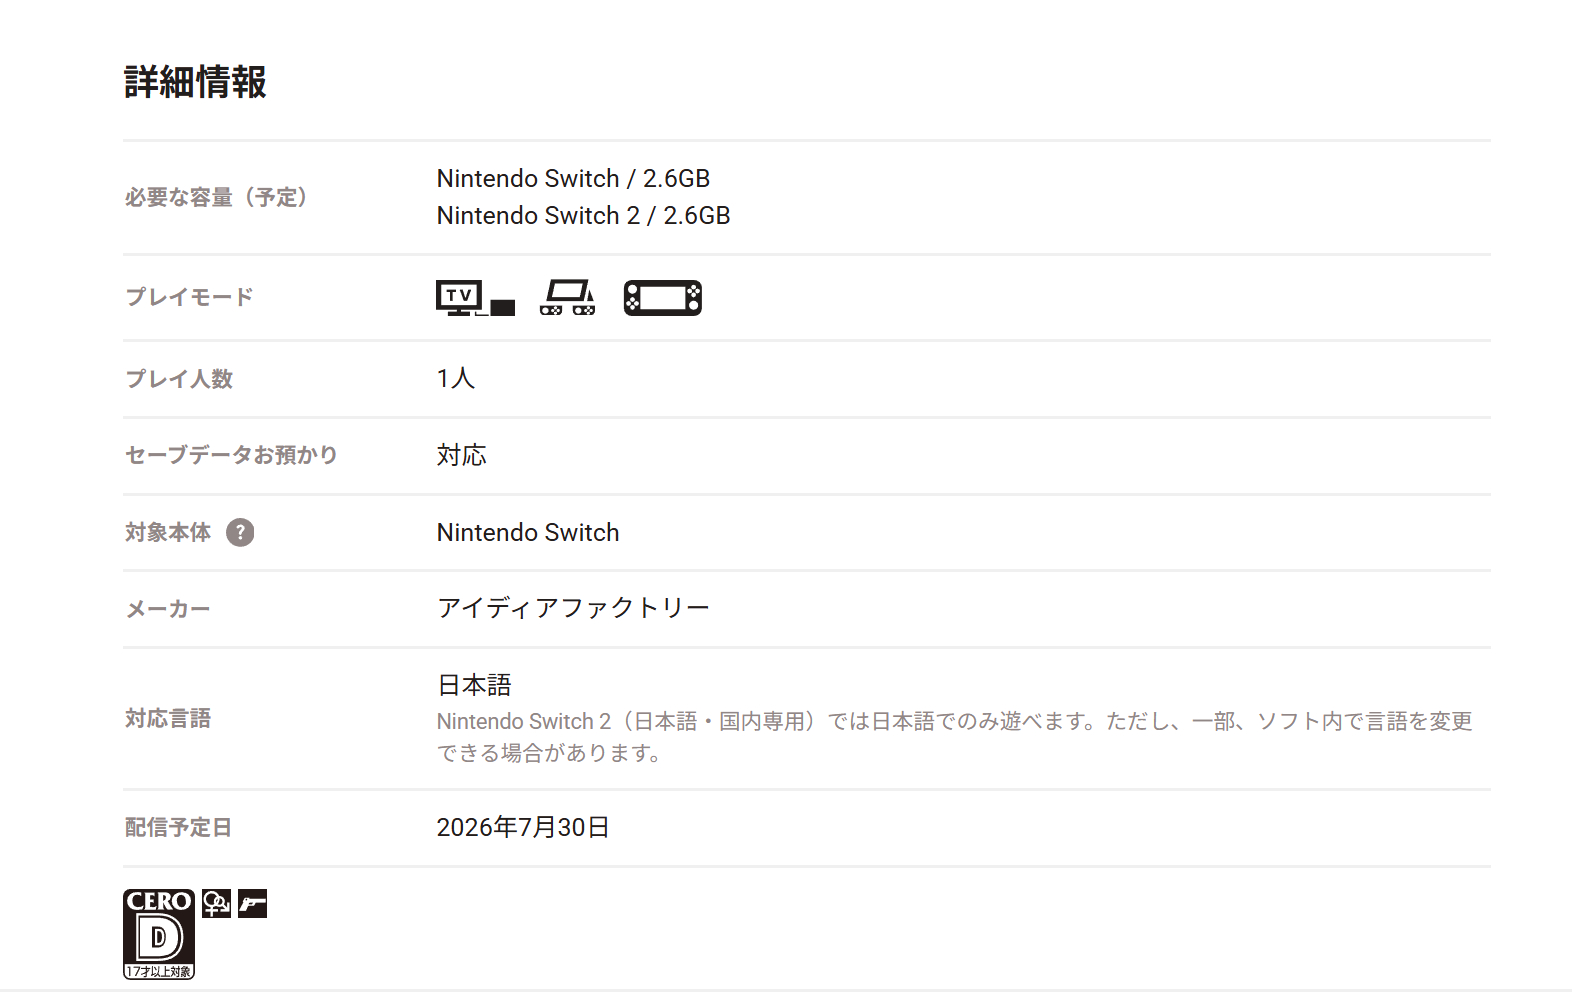The height and width of the screenshot is (1008, 1572).
Task: Select the Nintendo Switch / 2.6GB line
Action: (573, 179)
